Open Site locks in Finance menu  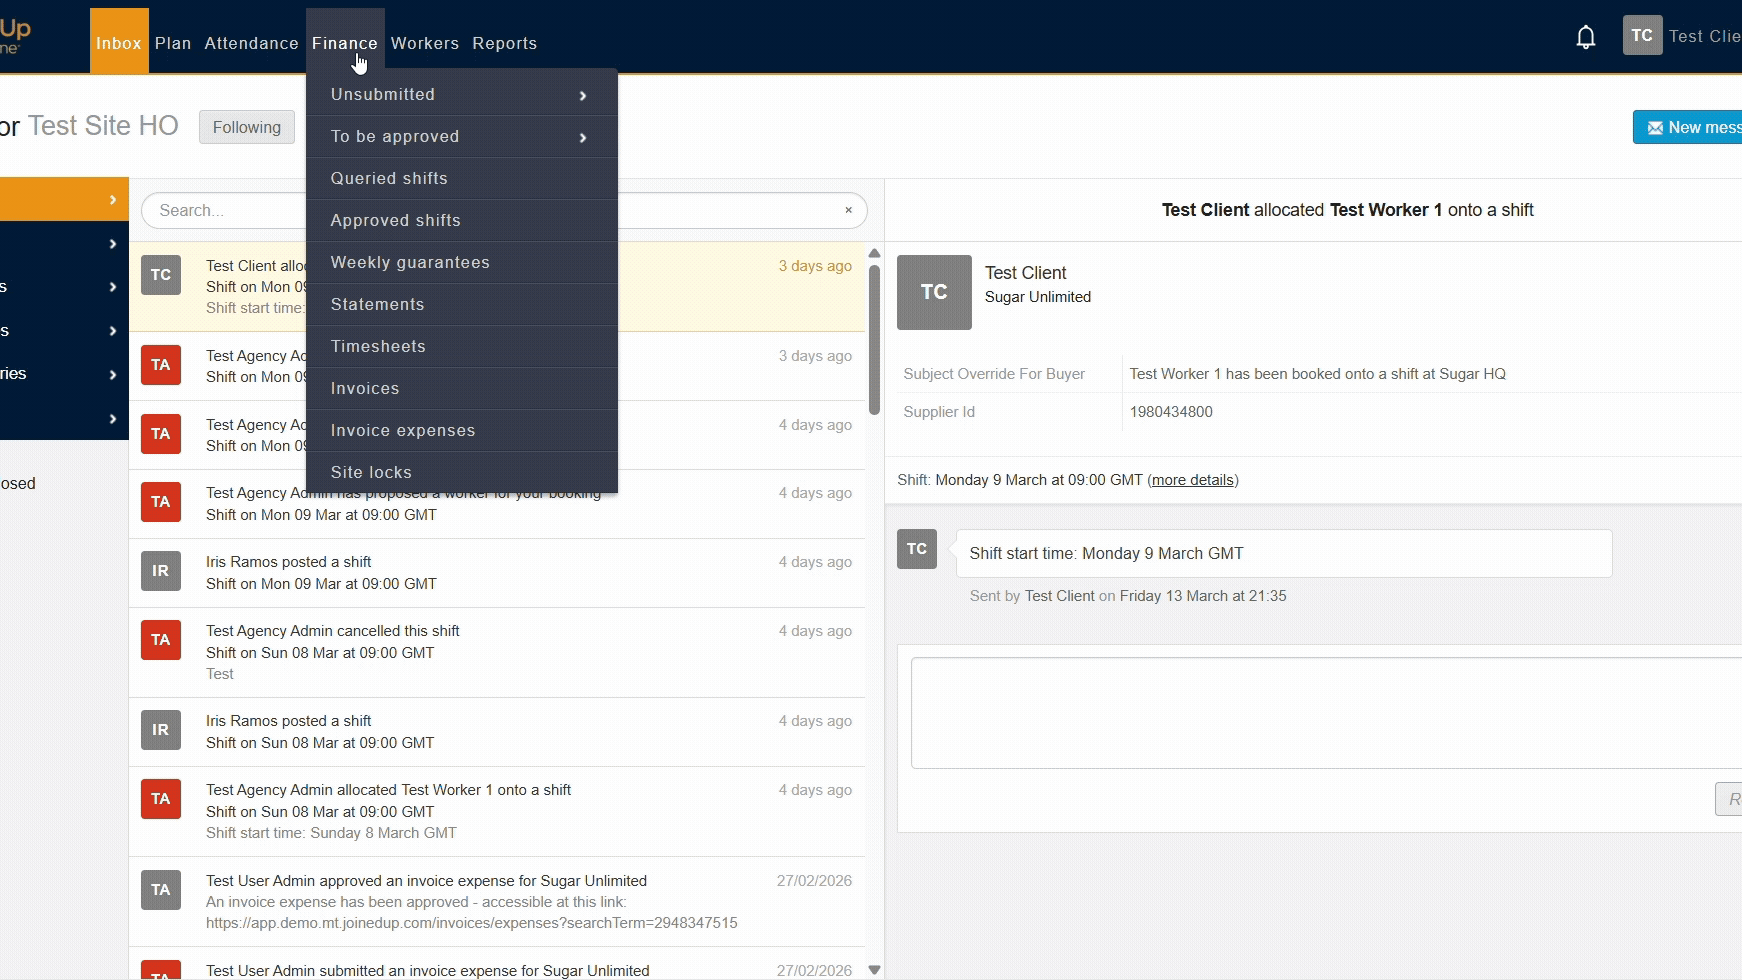(x=371, y=473)
